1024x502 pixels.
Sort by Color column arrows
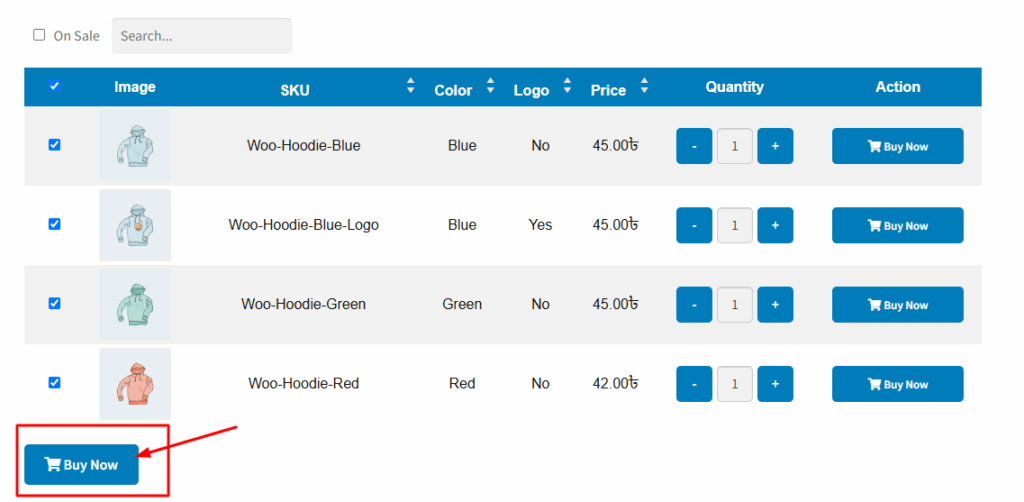point(490,86)
